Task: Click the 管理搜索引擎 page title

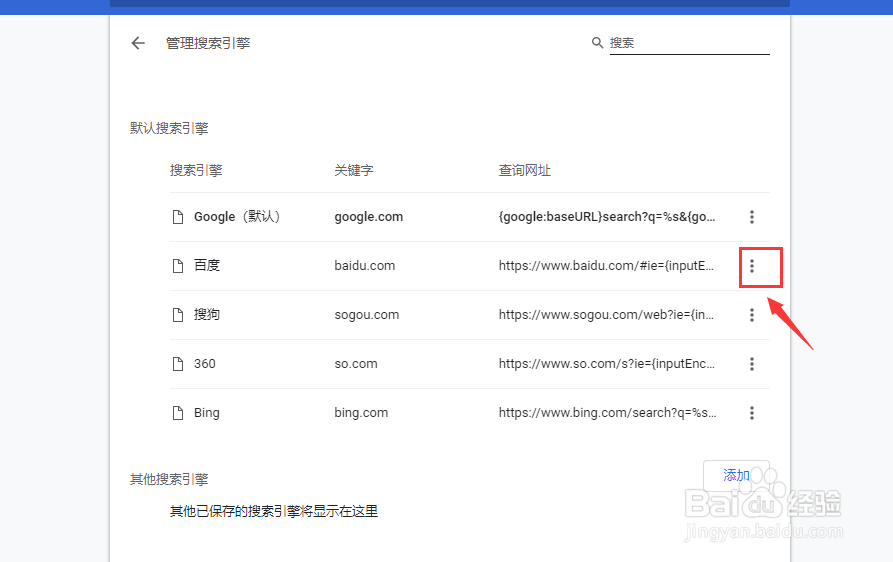Action: click(x=208, y=43)
